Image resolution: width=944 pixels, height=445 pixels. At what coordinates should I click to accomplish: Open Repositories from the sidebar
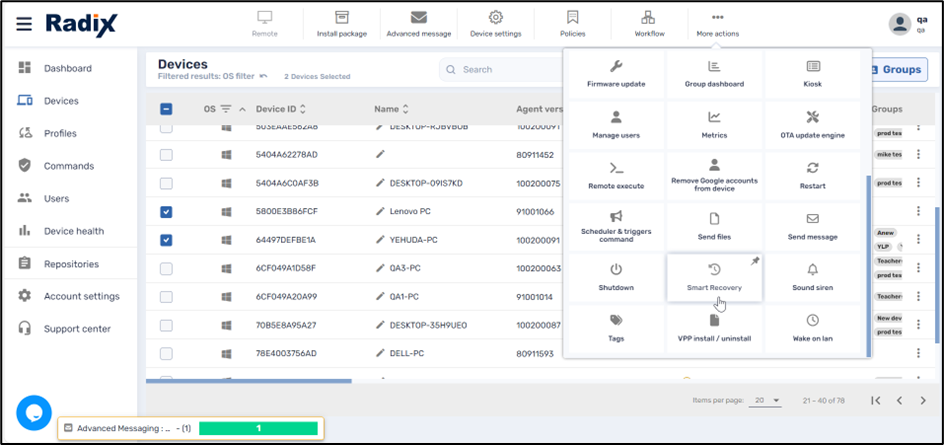70,264
